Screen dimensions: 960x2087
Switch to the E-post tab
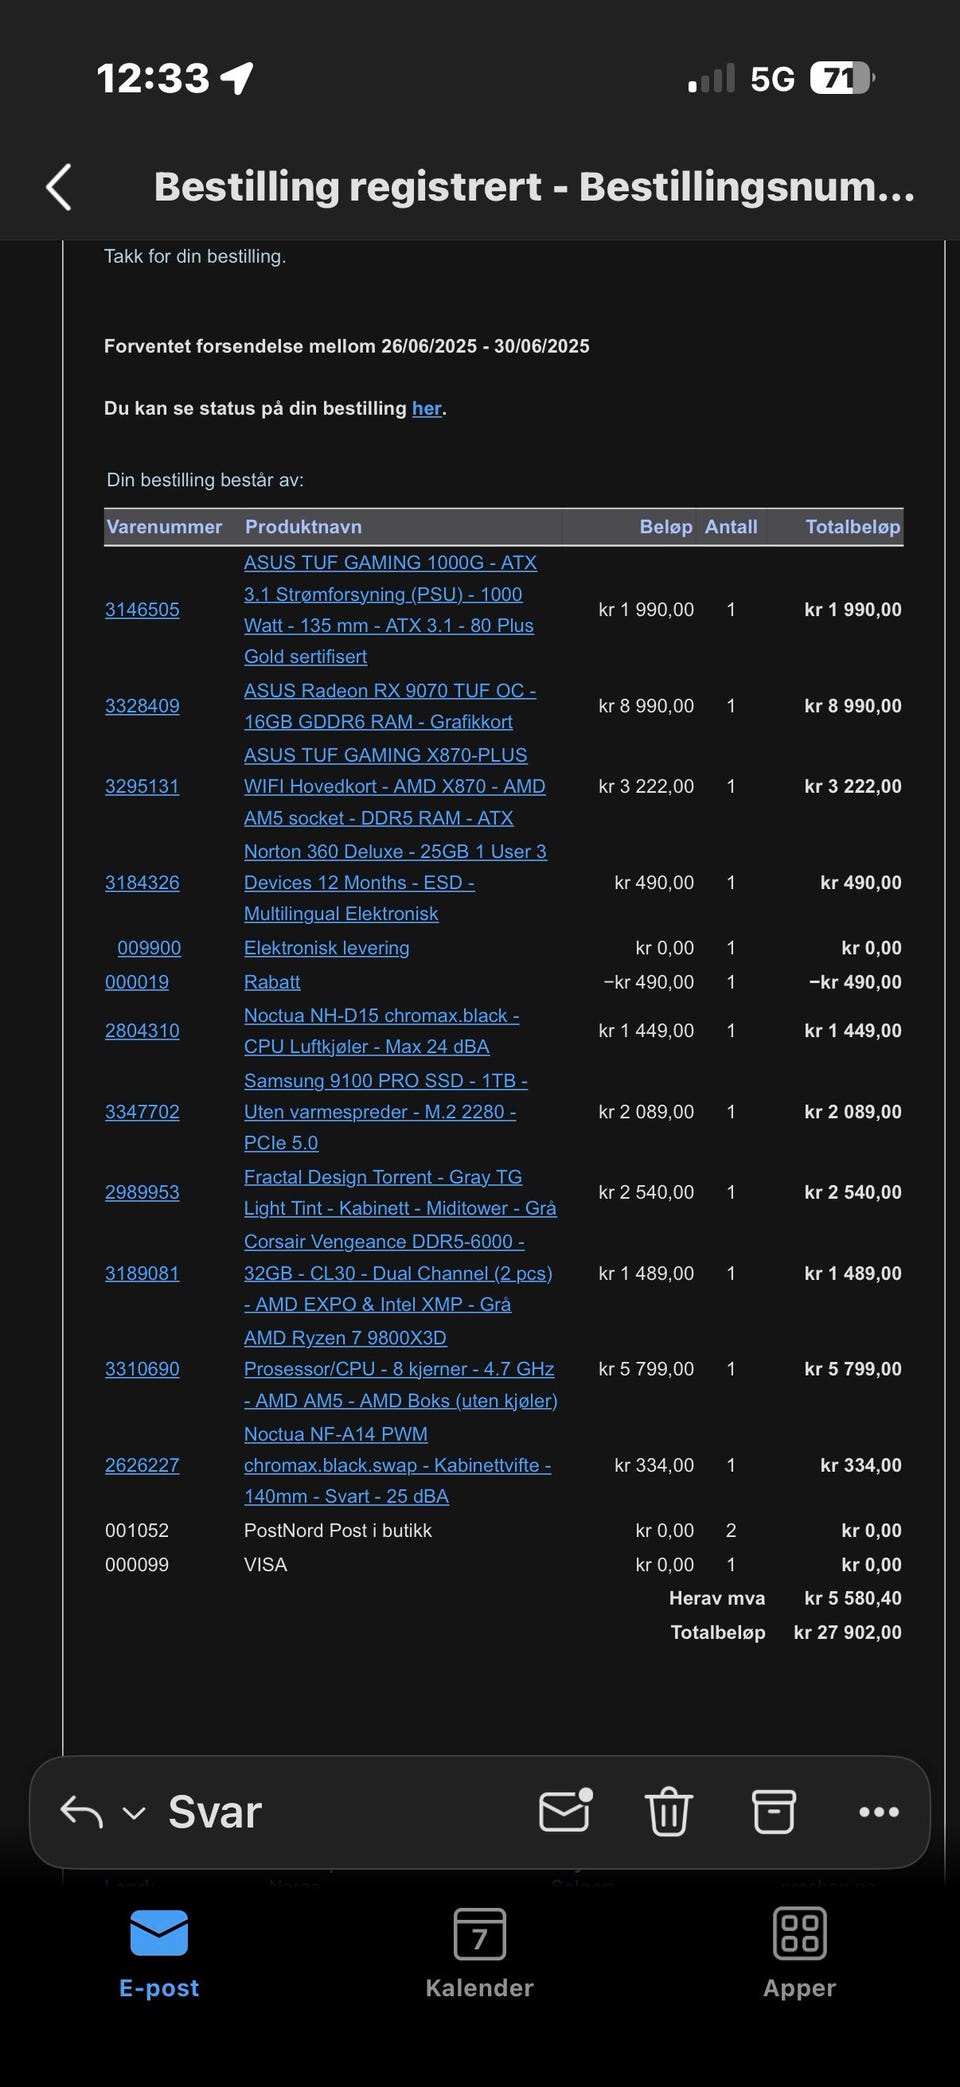[159, 1952]
